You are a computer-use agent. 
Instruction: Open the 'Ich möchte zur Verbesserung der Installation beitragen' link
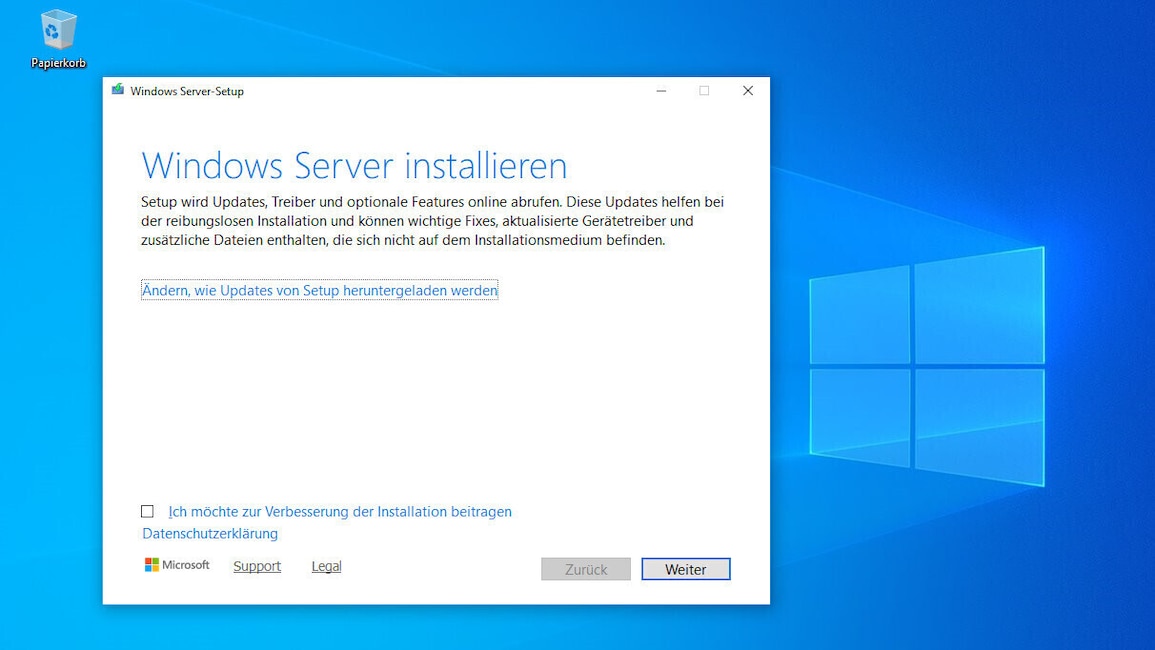pos(340,511)
